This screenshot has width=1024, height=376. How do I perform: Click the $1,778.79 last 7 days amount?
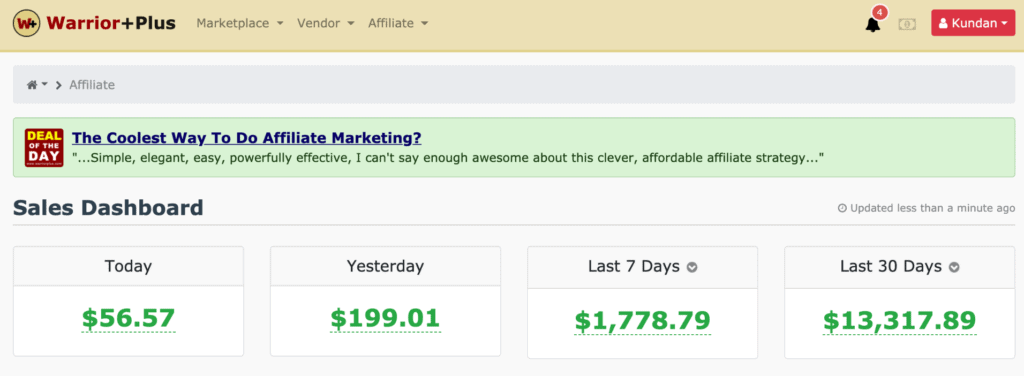[x=643, y=321]
